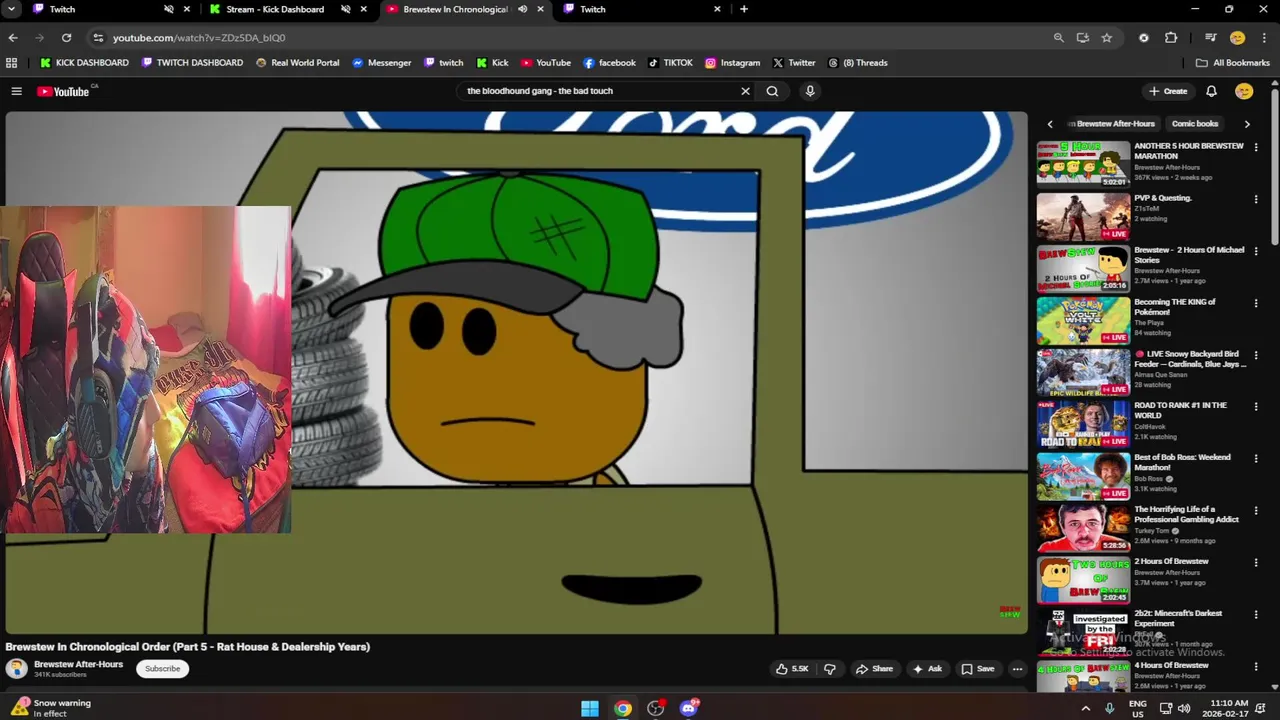
Task: Dislike the video
Action: 829,669
